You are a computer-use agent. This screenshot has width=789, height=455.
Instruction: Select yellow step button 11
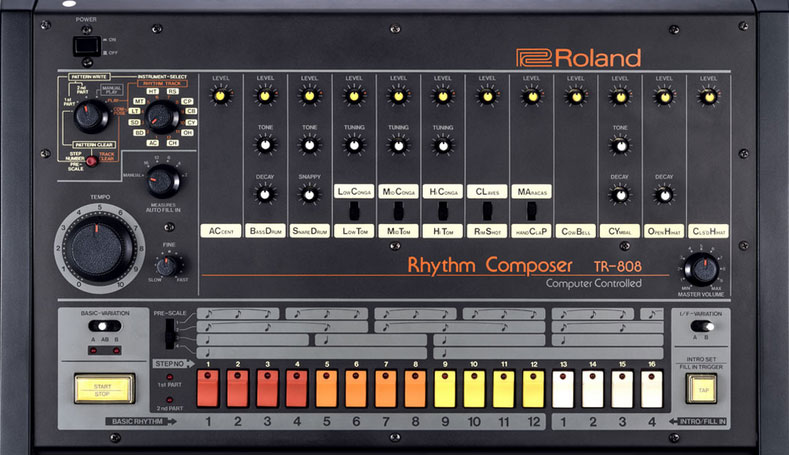click(504, 389)
